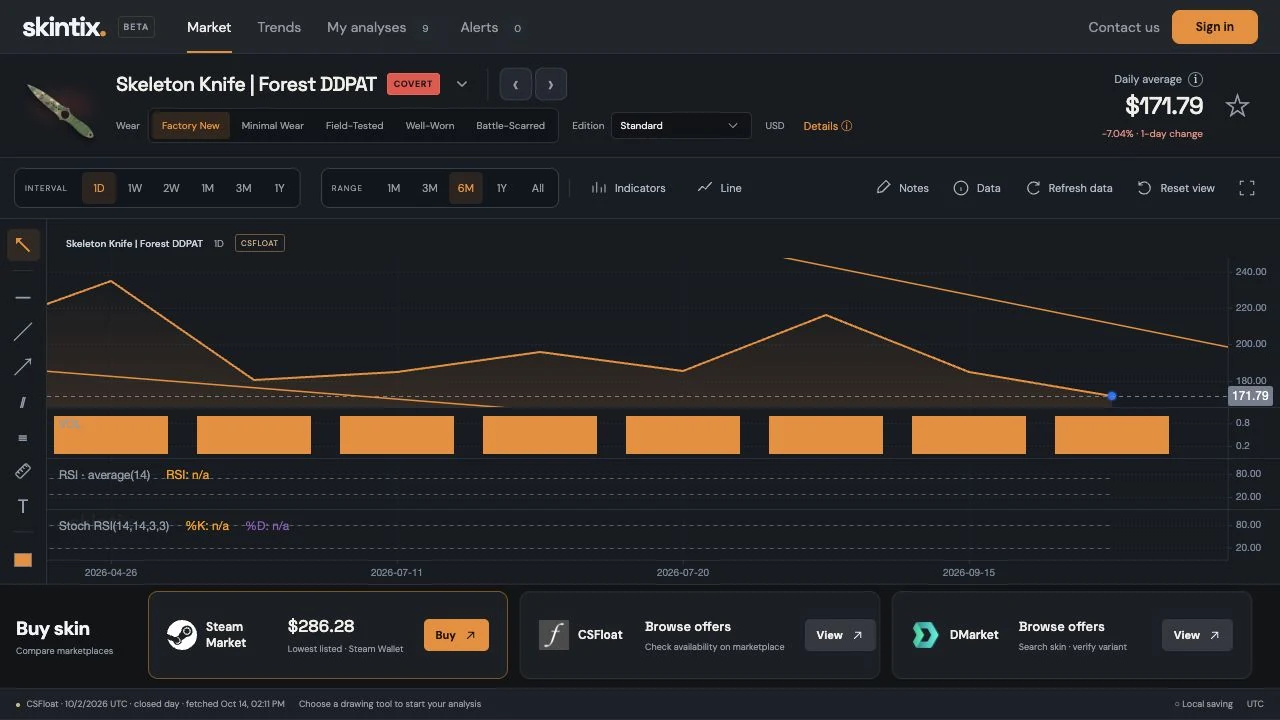Open the Alerts tab

click(x=491, y=27)
